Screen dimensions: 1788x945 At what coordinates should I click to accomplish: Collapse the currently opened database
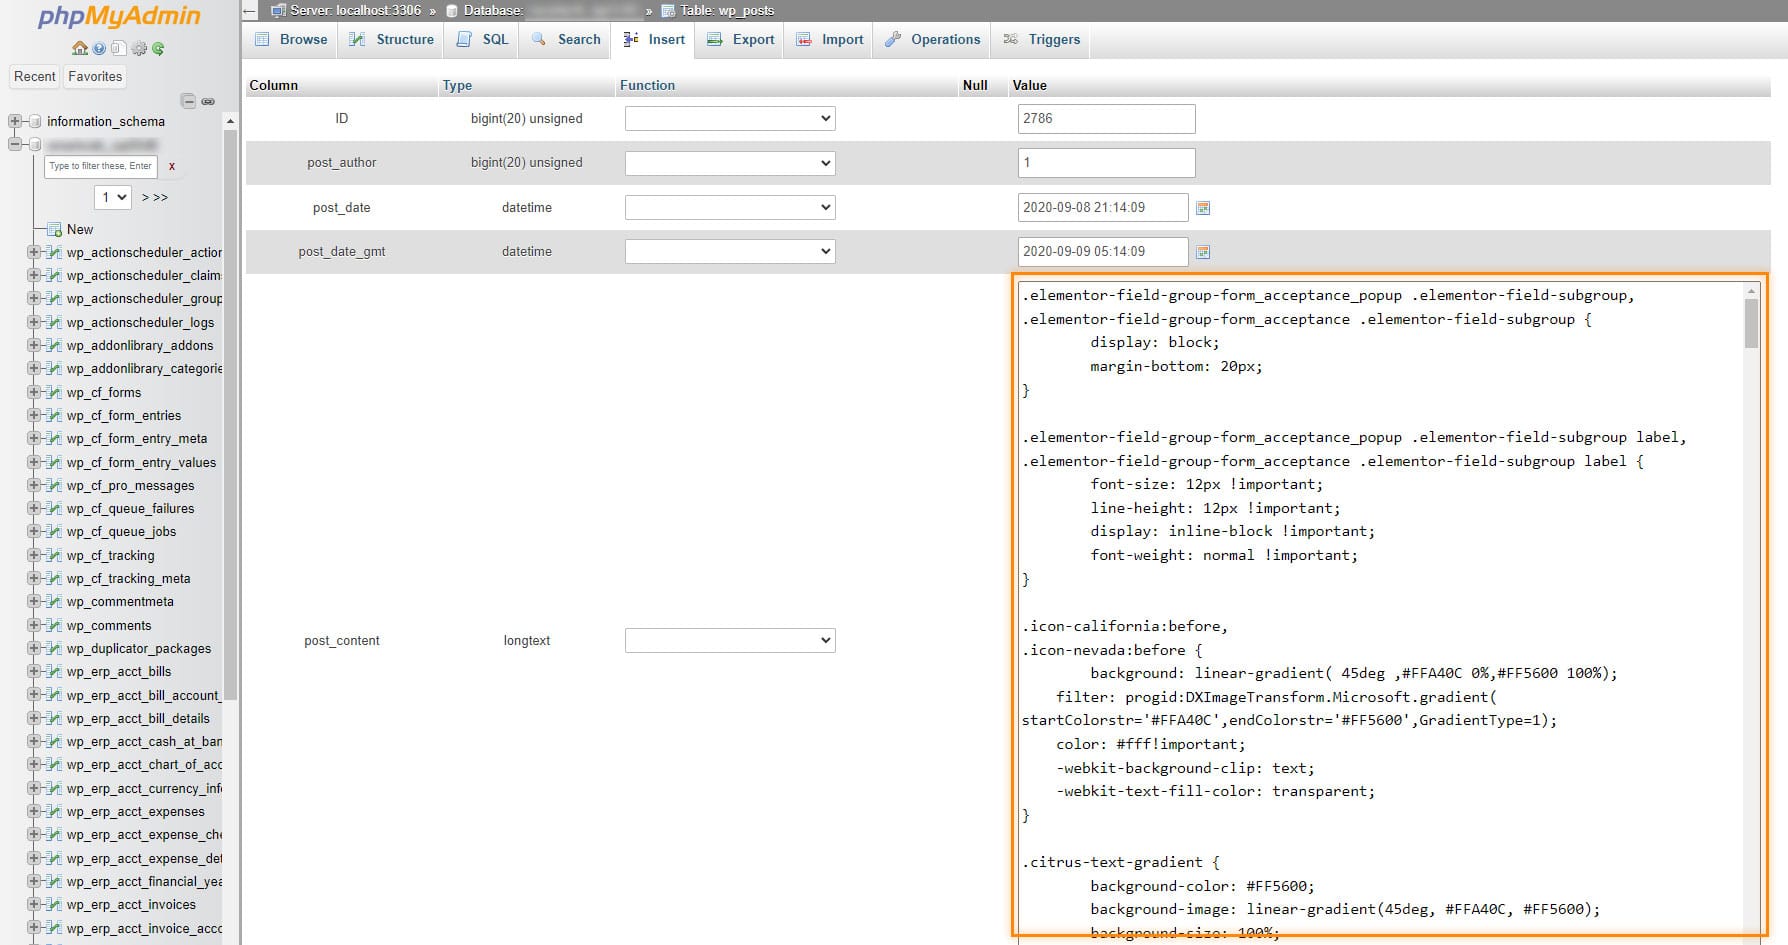[x=14, y=143]
